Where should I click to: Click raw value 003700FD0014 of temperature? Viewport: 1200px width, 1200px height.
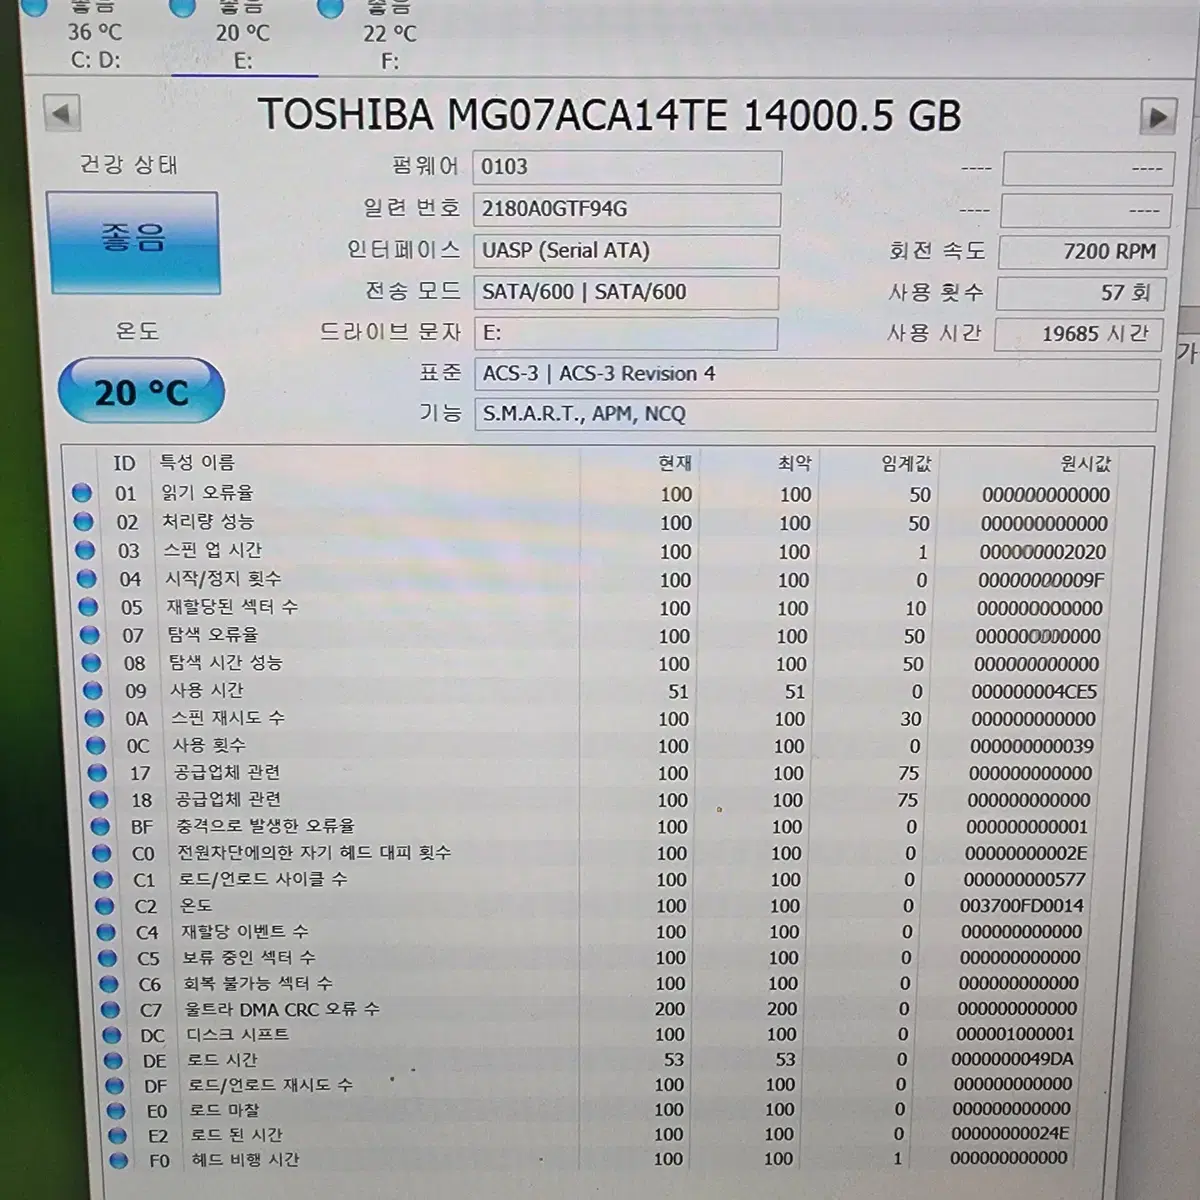click(x=1021, y=906)
